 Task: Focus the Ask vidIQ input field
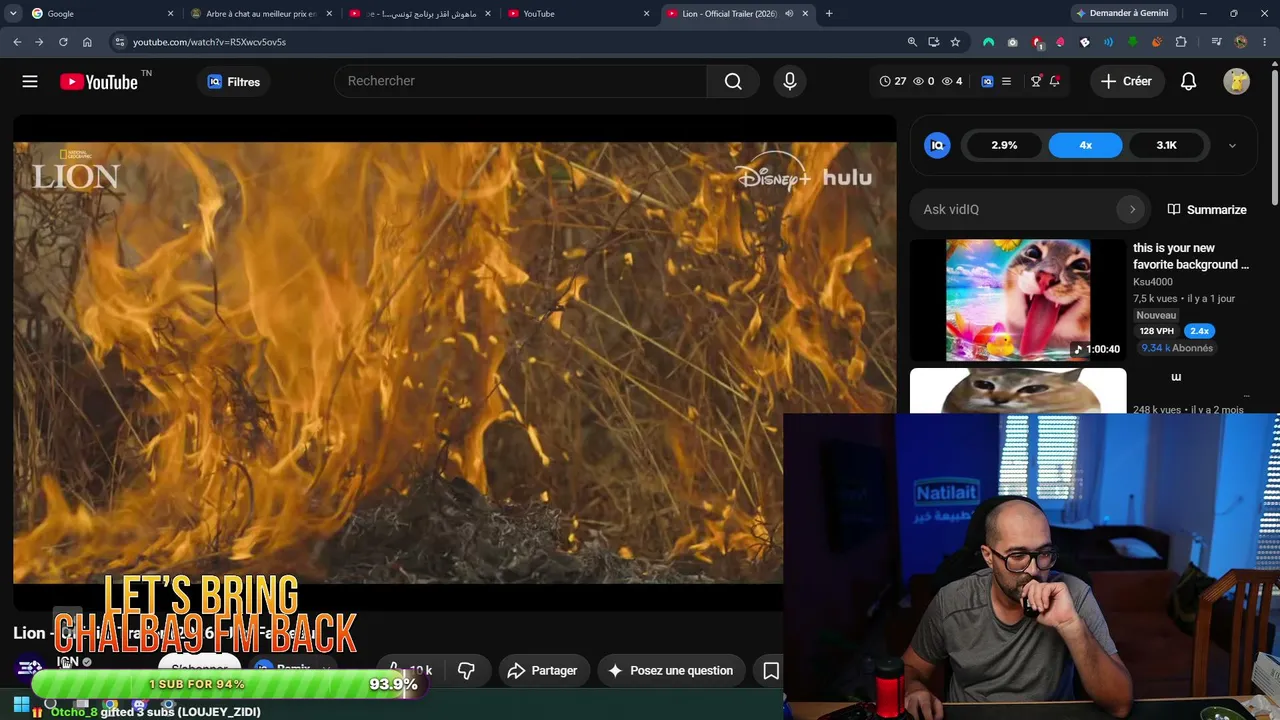click(1016, 209)
